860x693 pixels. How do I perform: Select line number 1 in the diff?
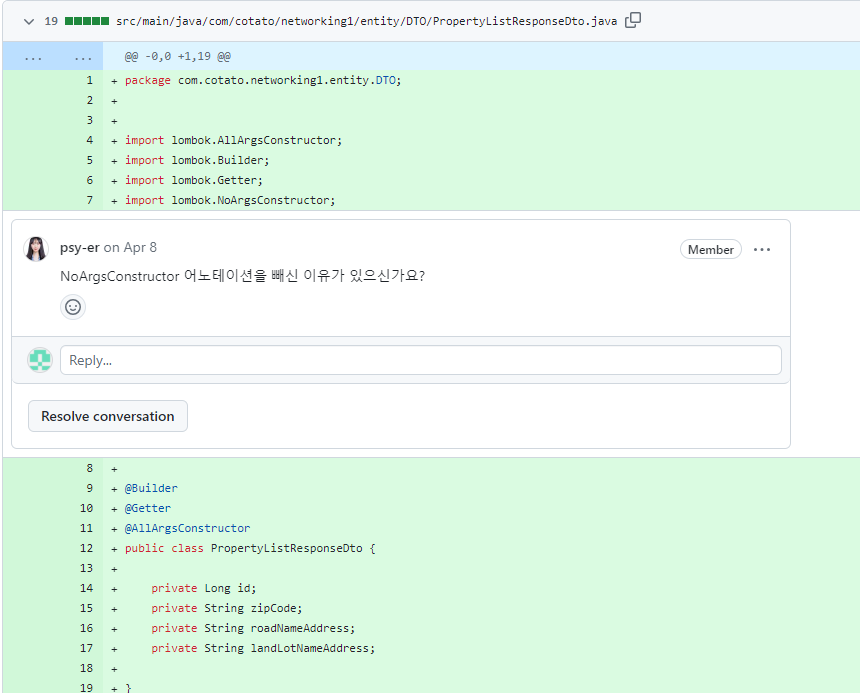pos(89,79)
